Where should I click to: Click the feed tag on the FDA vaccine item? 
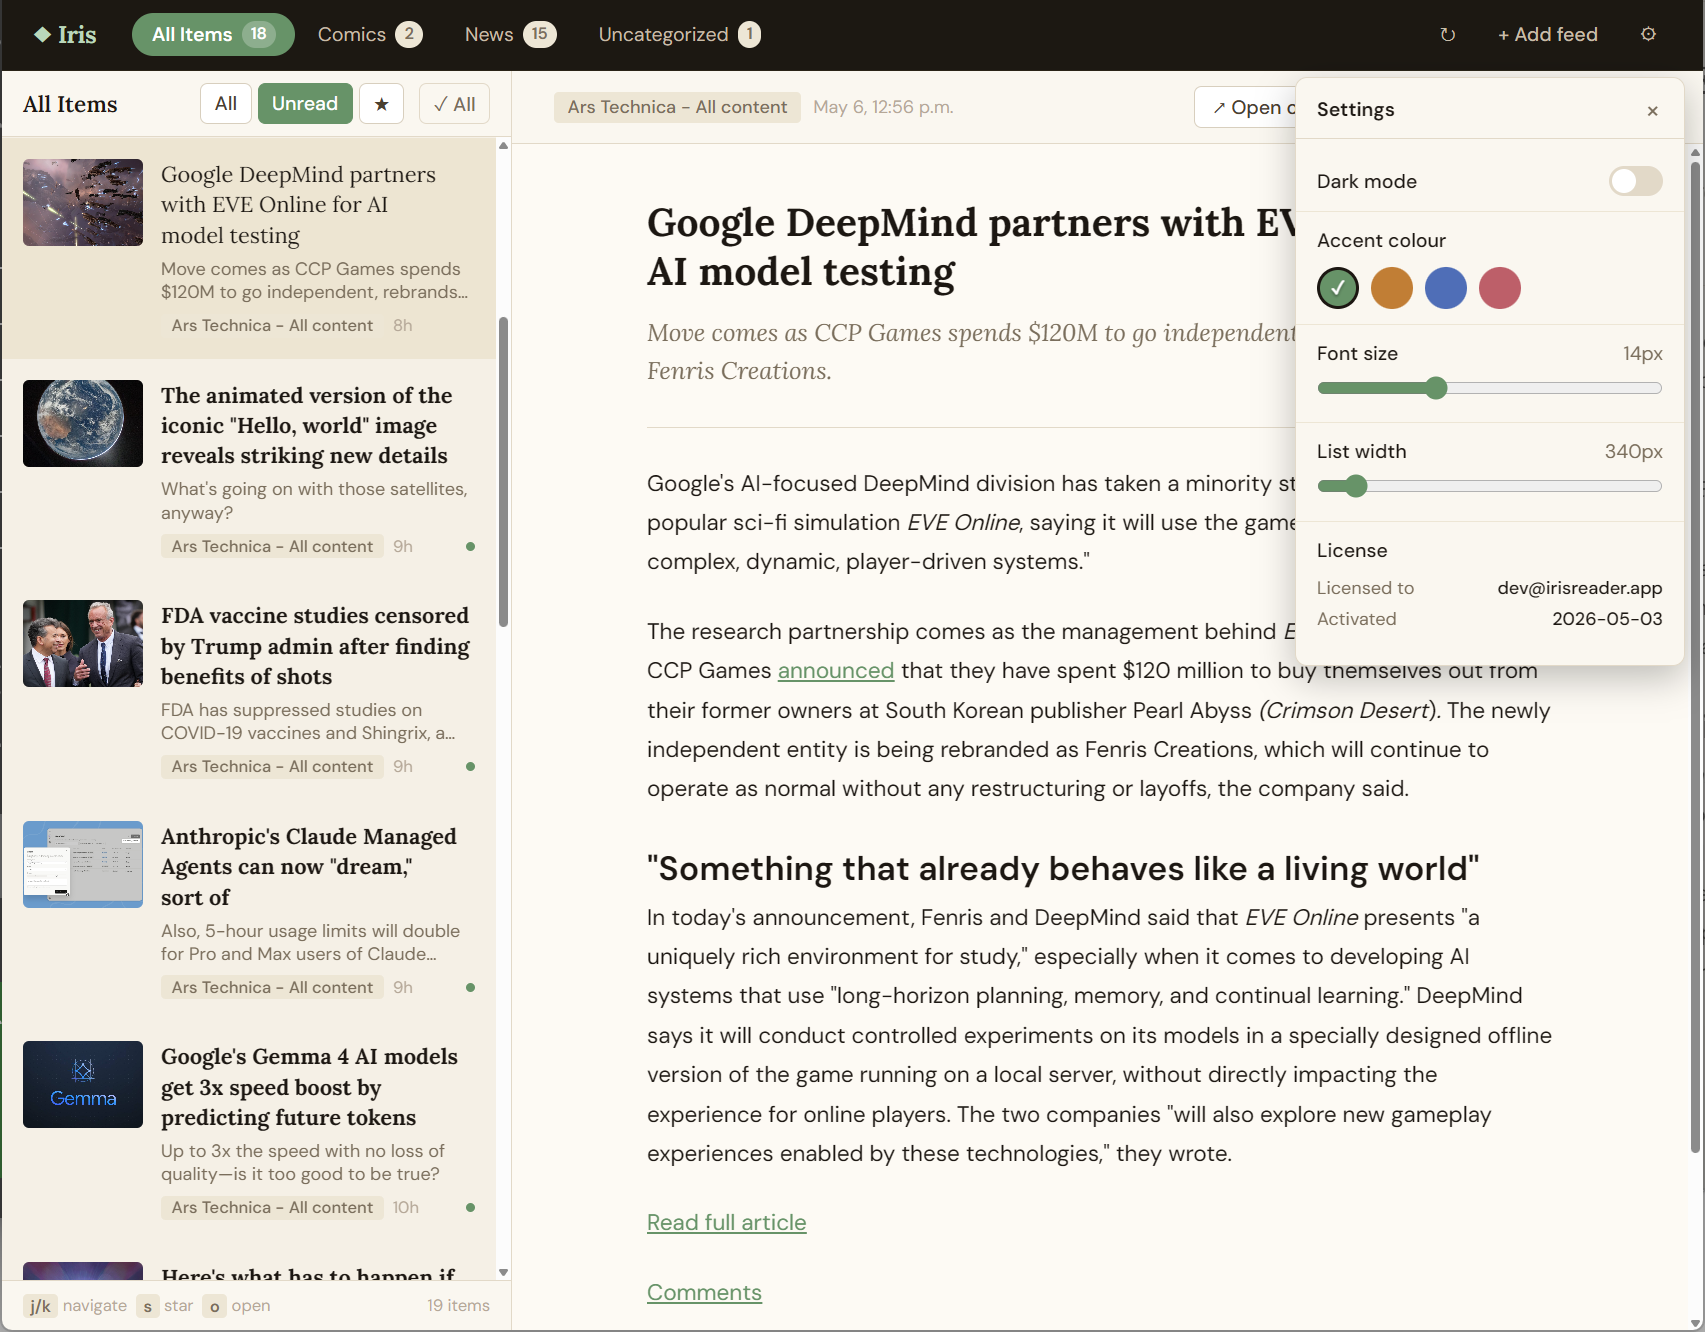(x=272, y=766)
